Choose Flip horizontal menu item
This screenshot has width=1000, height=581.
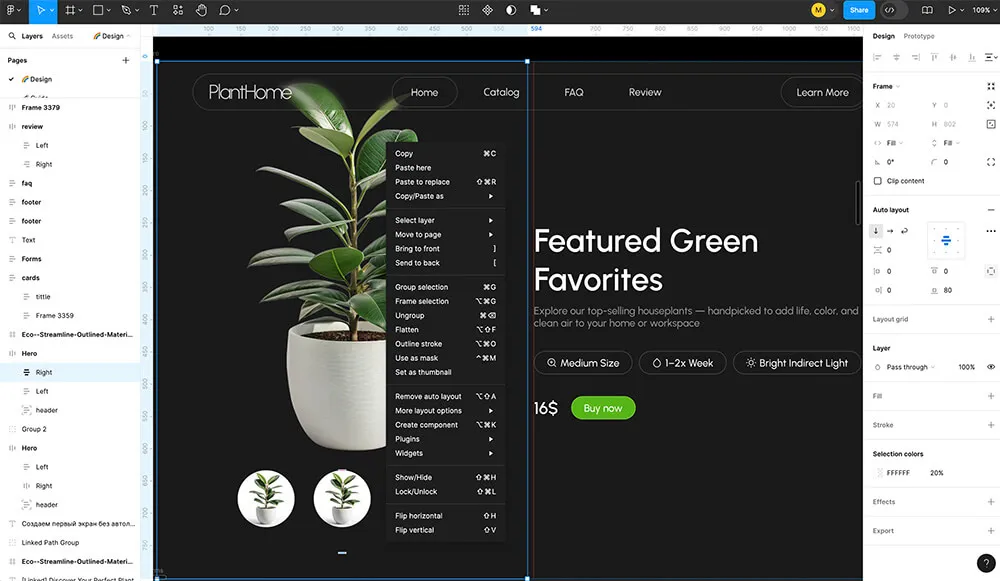445,515
